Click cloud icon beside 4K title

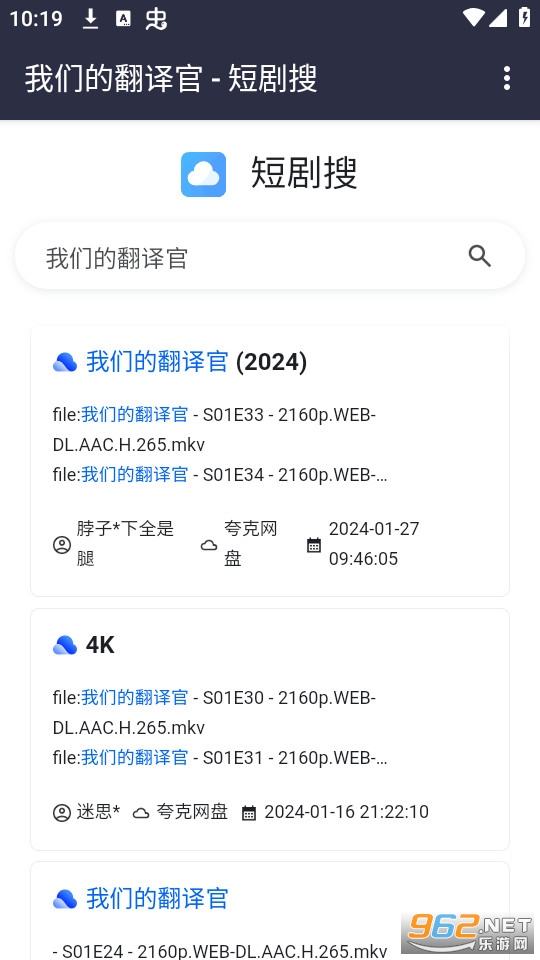[x=65, y=645]
